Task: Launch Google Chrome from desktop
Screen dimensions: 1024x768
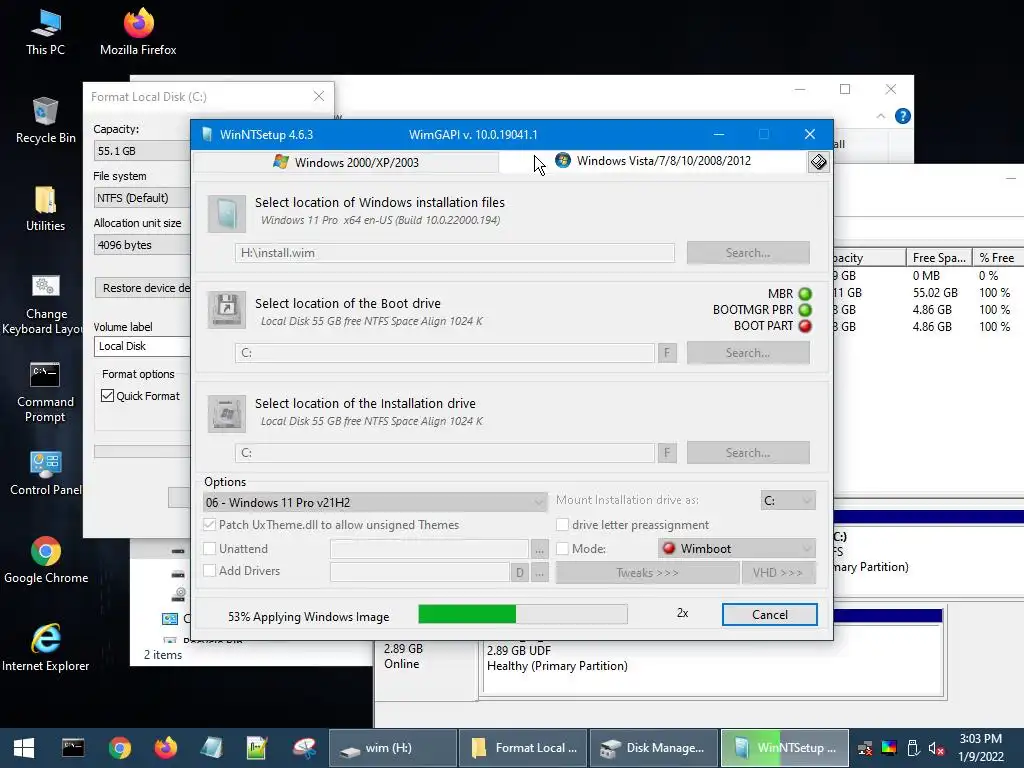Action: [x=45, y=560]
